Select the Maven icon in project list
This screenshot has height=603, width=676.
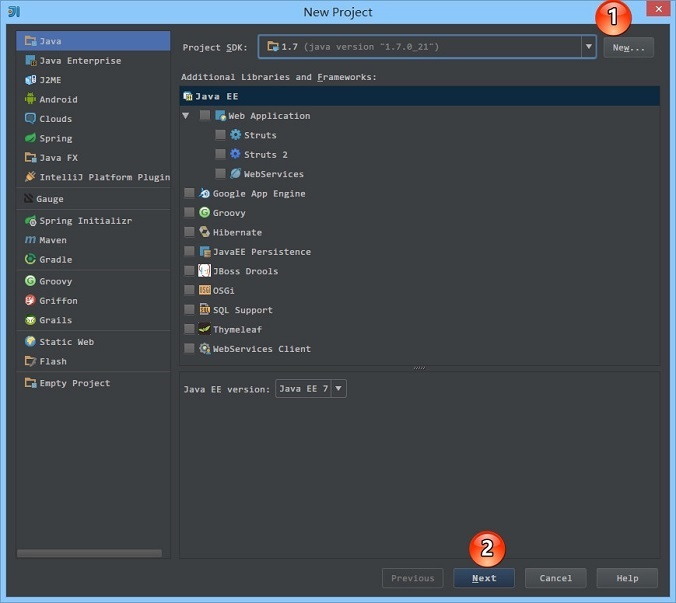pos(30,240)
